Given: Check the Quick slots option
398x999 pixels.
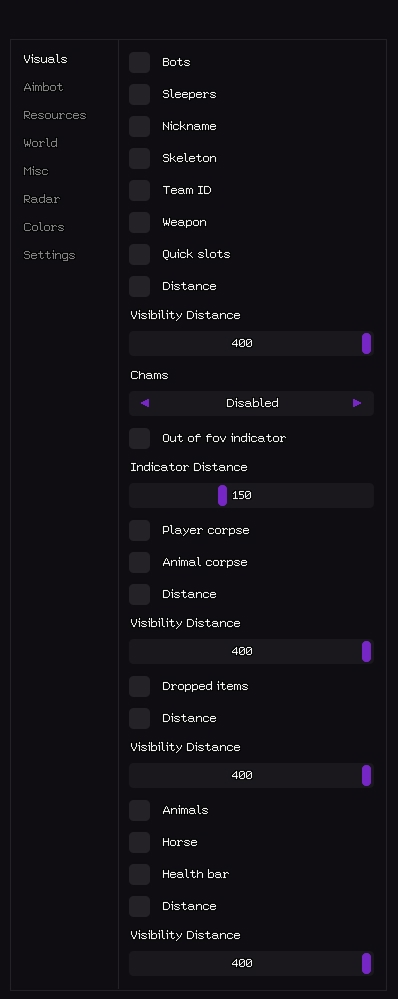Looking at the screenshot, I should coord(139,254).
